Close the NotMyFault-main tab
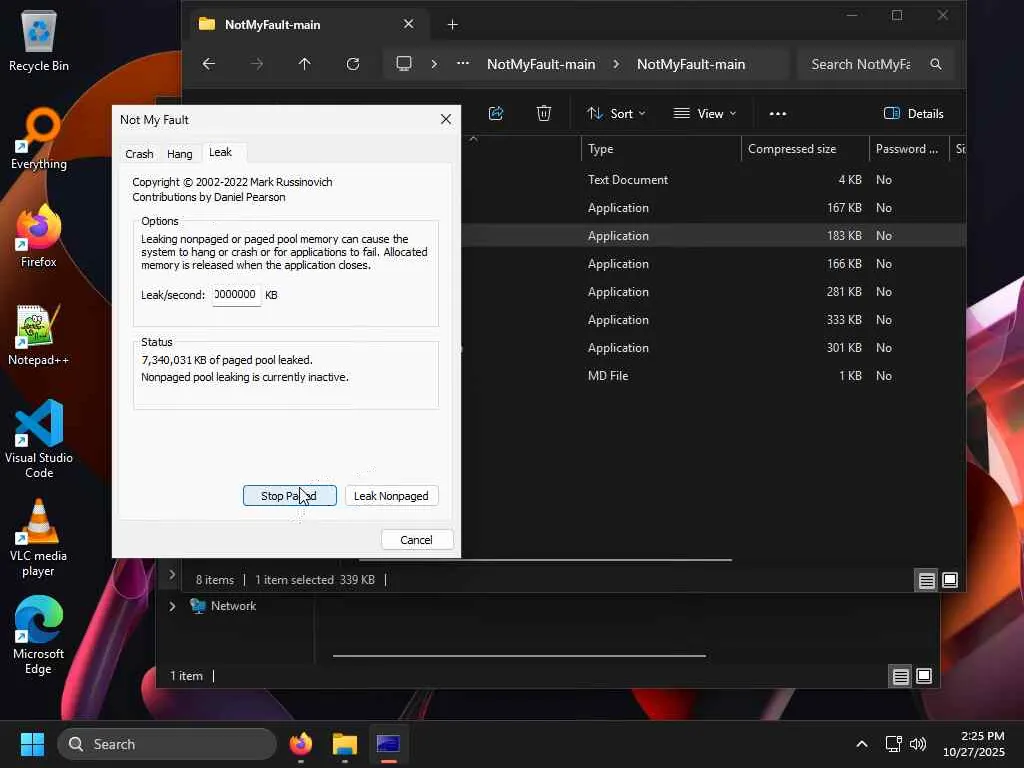Viewport: 1024px width, 768px height. 408,24
